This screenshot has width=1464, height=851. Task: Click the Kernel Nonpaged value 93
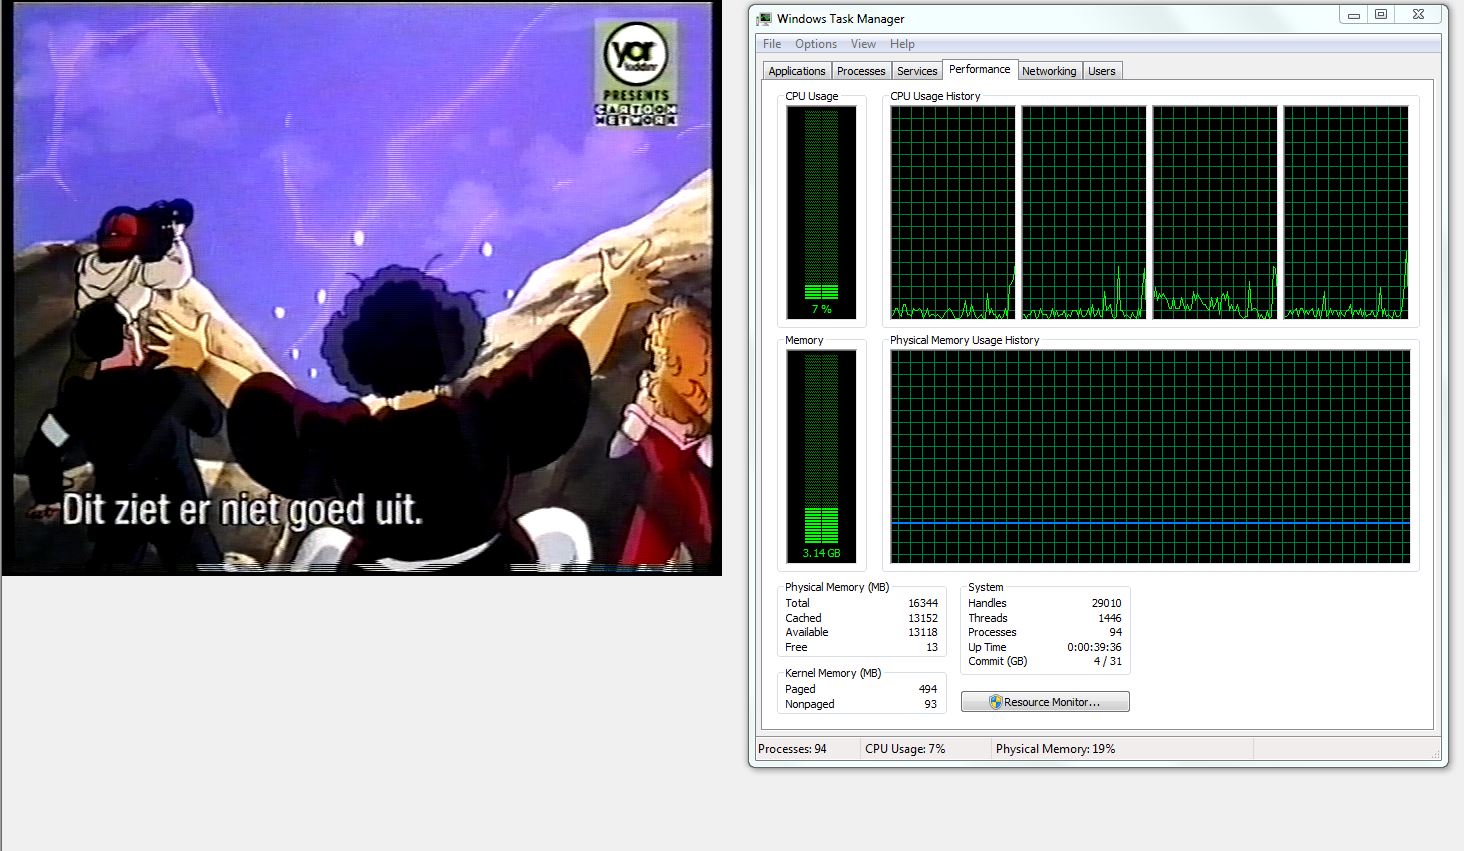tap(931, 704)
